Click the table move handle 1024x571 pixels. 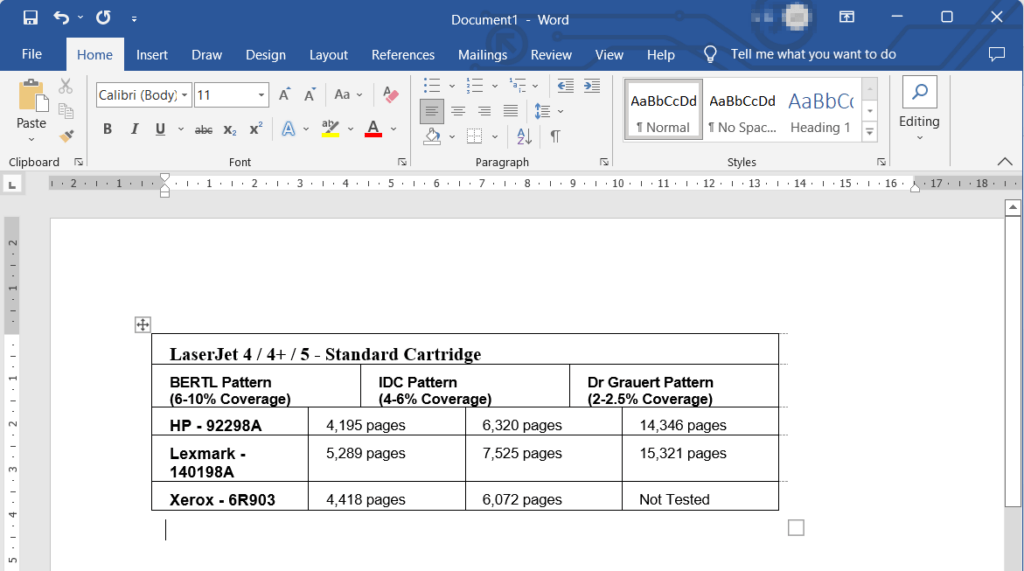coord(142,324)
